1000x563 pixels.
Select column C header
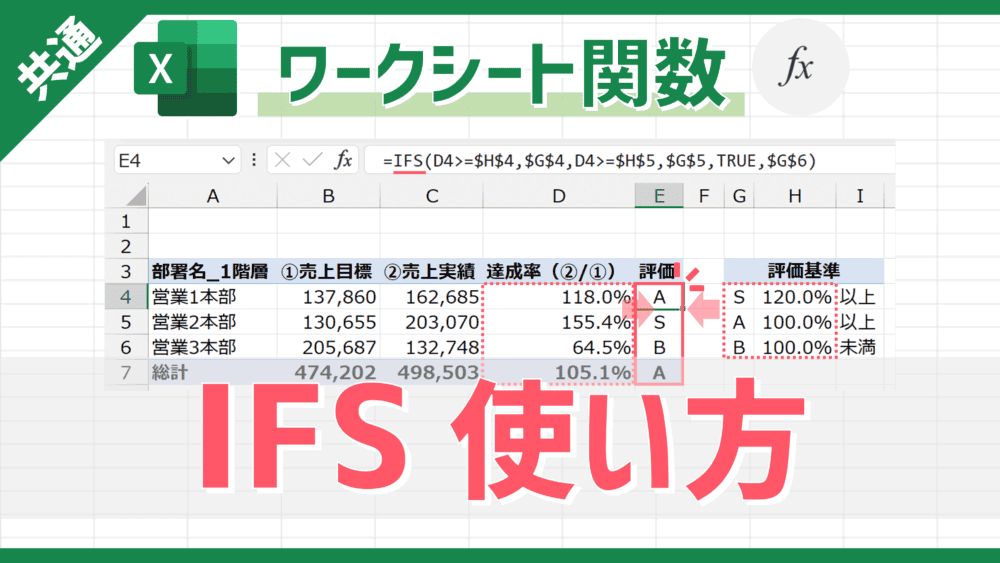click(432, 196)
